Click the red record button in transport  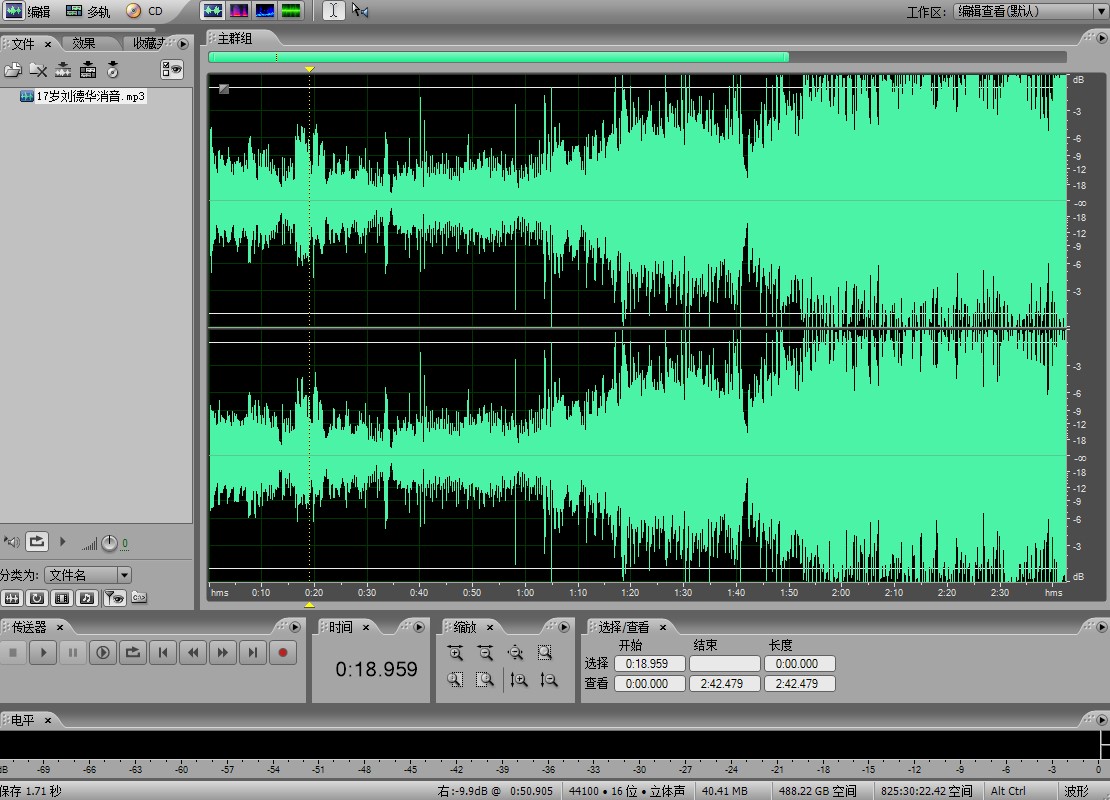(x=283, y=653)
